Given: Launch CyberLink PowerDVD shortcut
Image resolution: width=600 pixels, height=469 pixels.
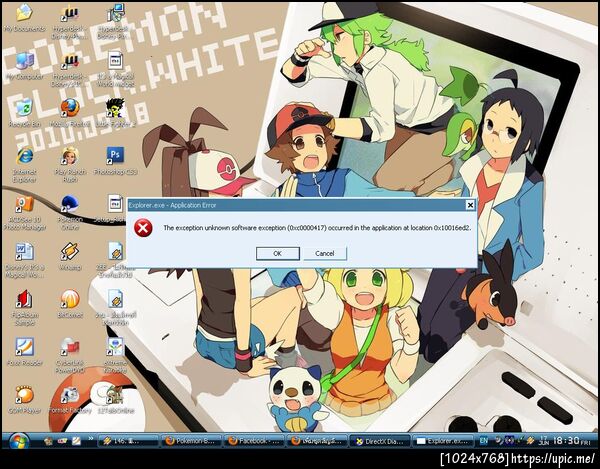Looking at the screenshot, I should [x=70, y=356].
